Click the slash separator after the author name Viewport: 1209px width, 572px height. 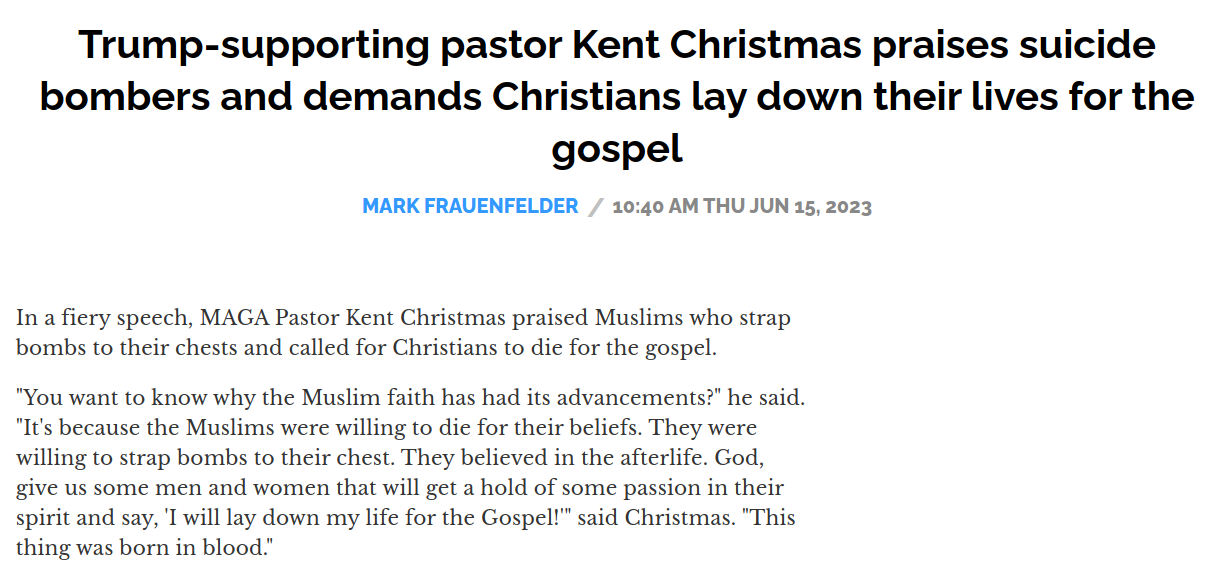click(x=596, y=207)
